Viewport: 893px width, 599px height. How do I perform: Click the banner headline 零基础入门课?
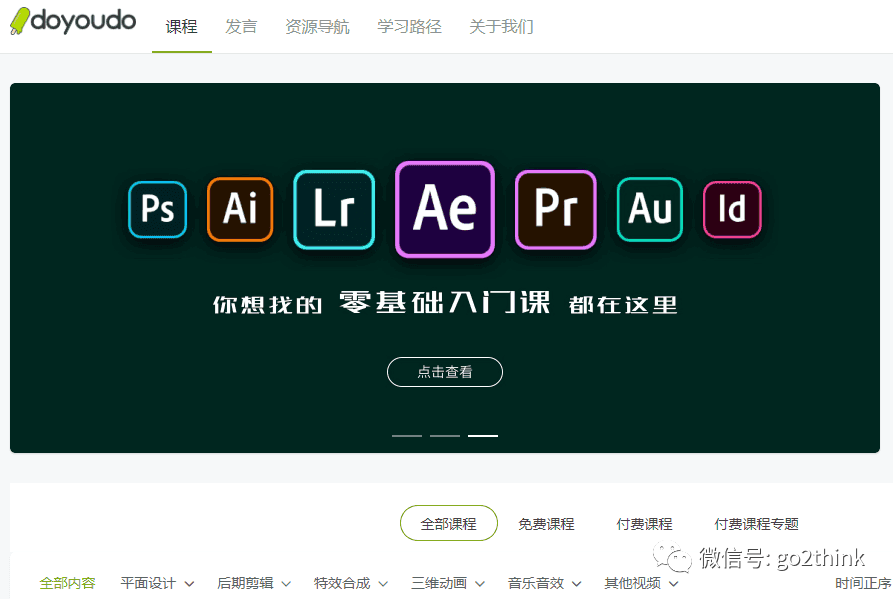pyautogui.click(x=445, y=302)
